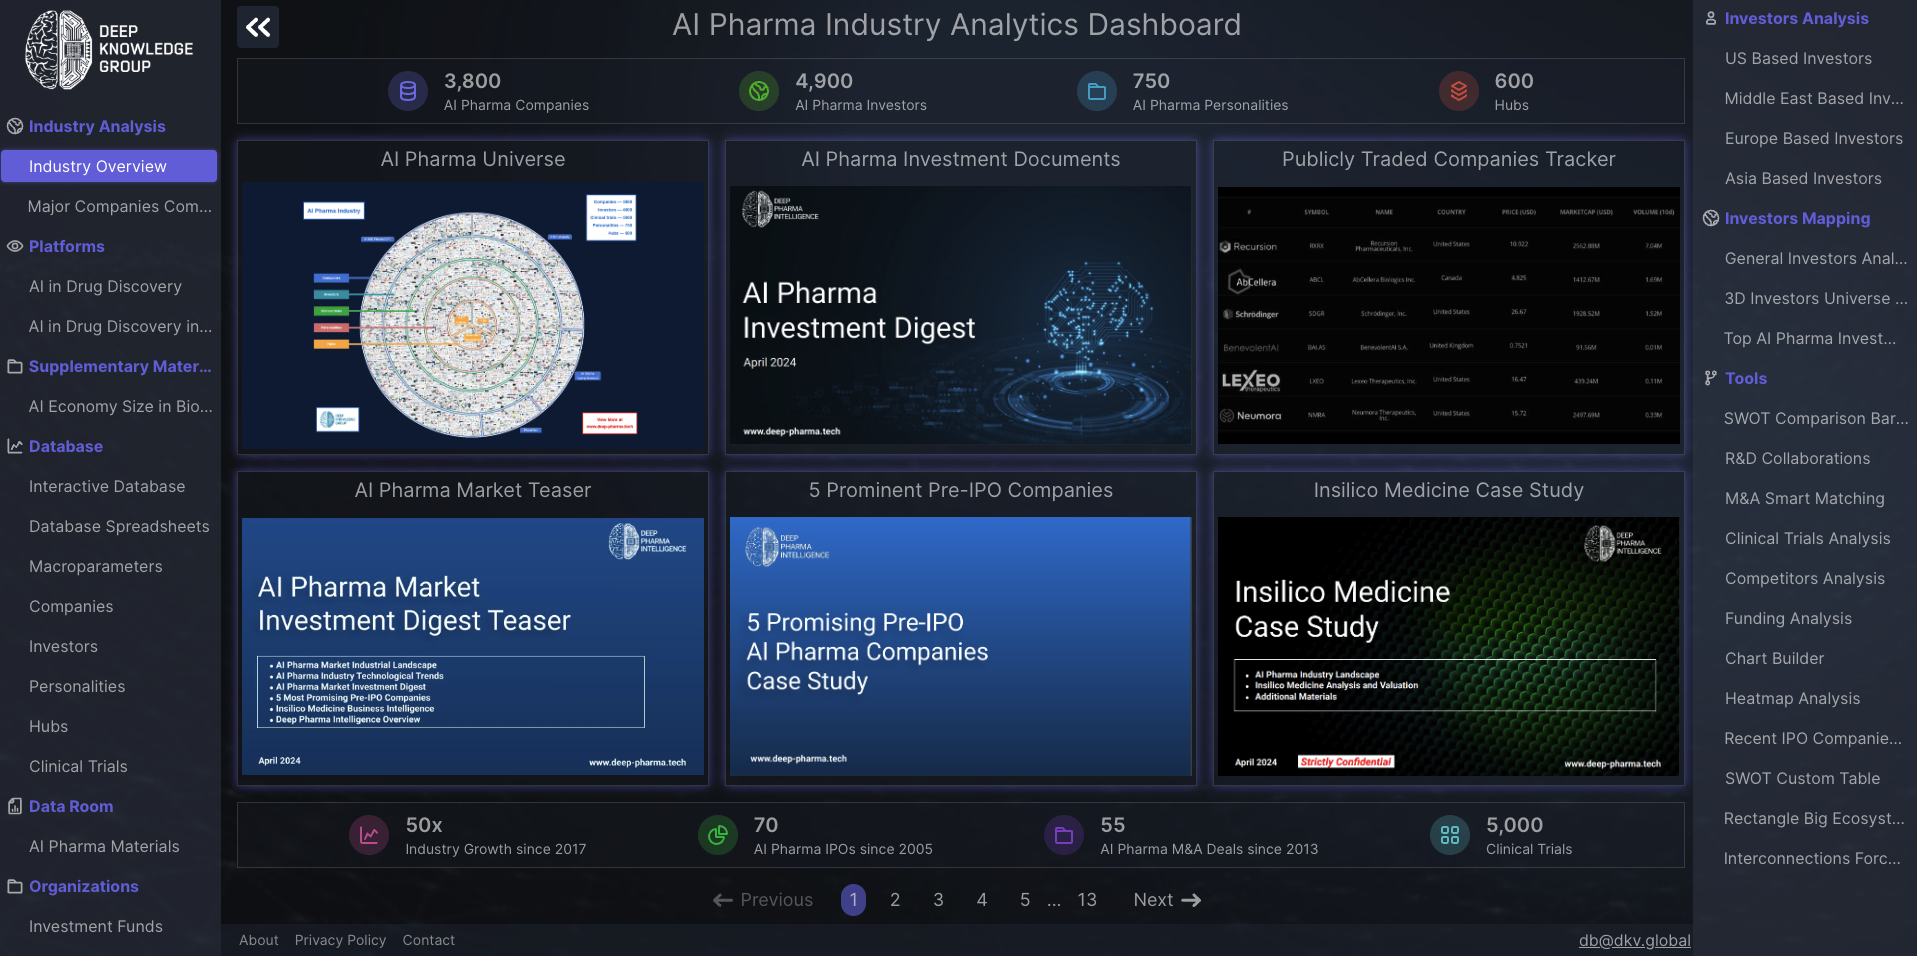The height and width of the screenshot is (956, 1917).
Task: Open the Insilico Medicine Case Study cover
Action: coord(1448,646)
